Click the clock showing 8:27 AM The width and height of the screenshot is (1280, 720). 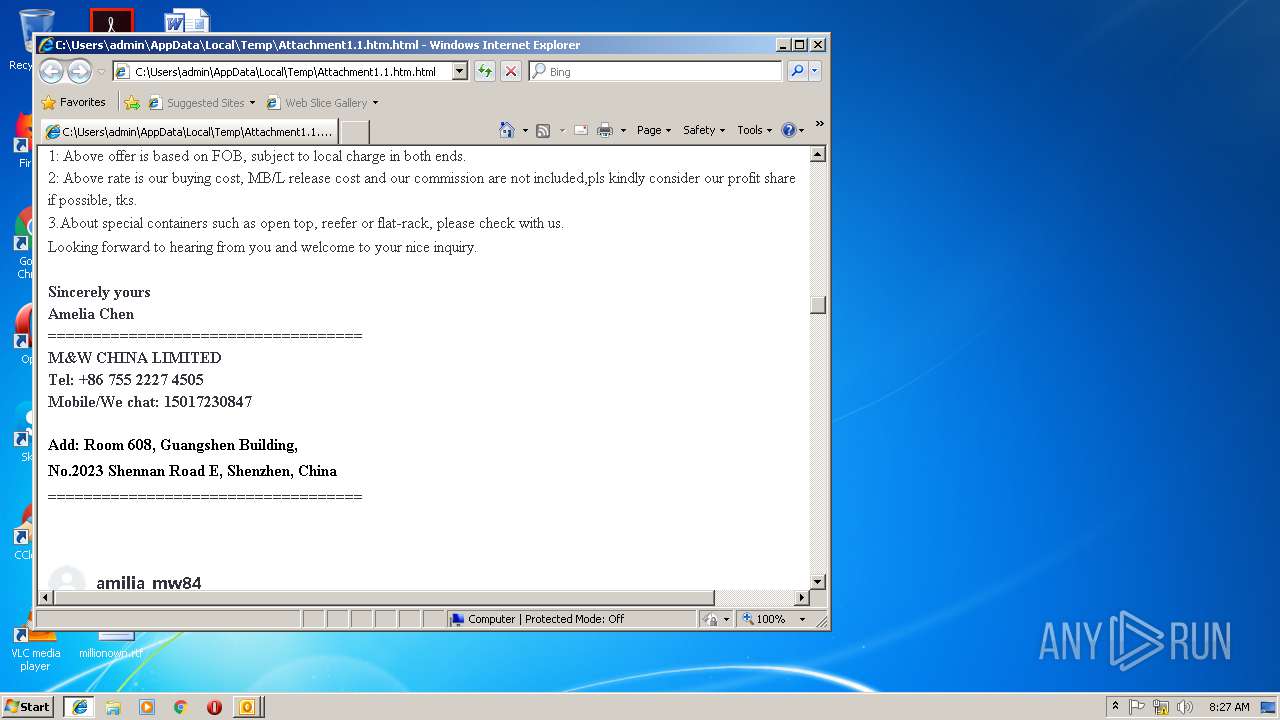pyautogui.click(x=1229, y=706)
